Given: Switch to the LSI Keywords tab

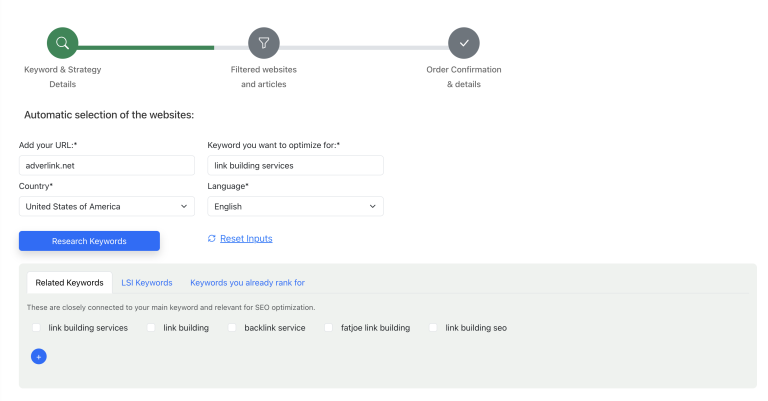Looking at the screenshot, I should [147, 283].
